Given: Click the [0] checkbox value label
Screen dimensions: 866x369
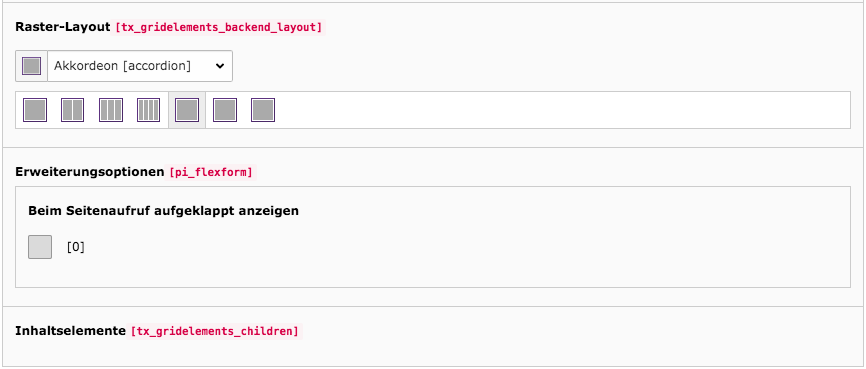Looking at the screenshot, I should 76,247.
